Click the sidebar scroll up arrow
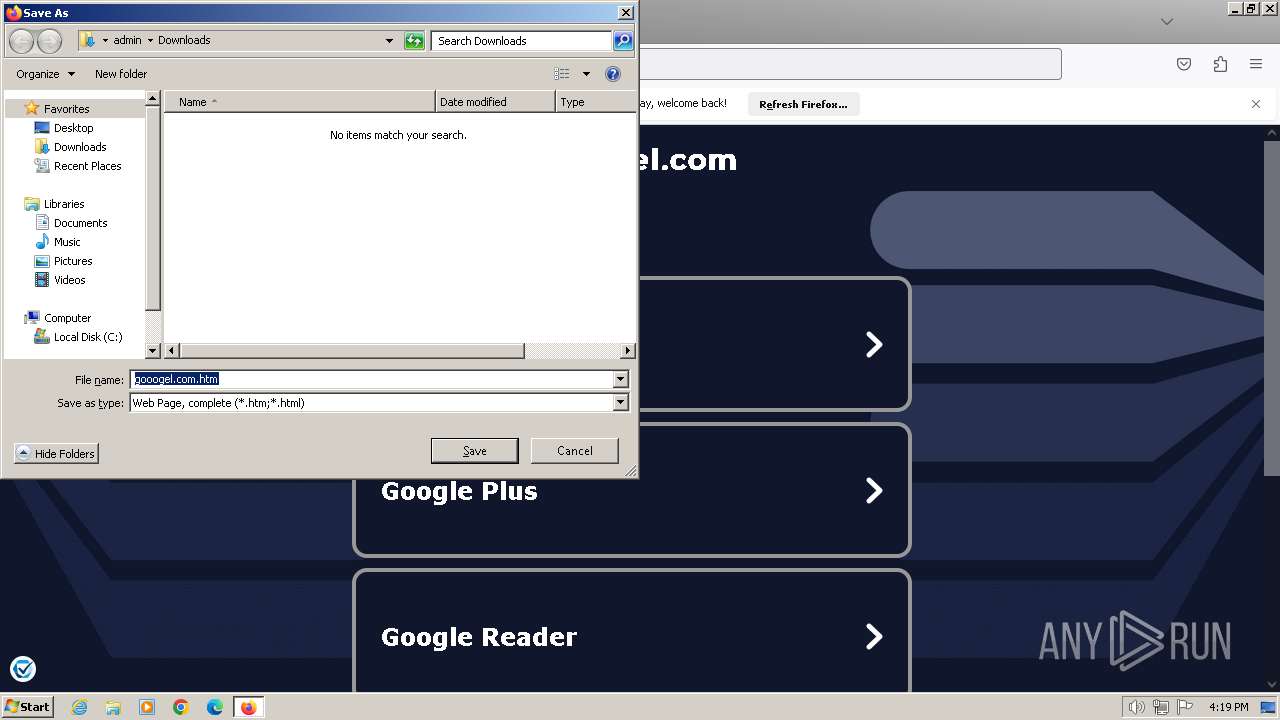1280x720 pixels. pos(153,99)
